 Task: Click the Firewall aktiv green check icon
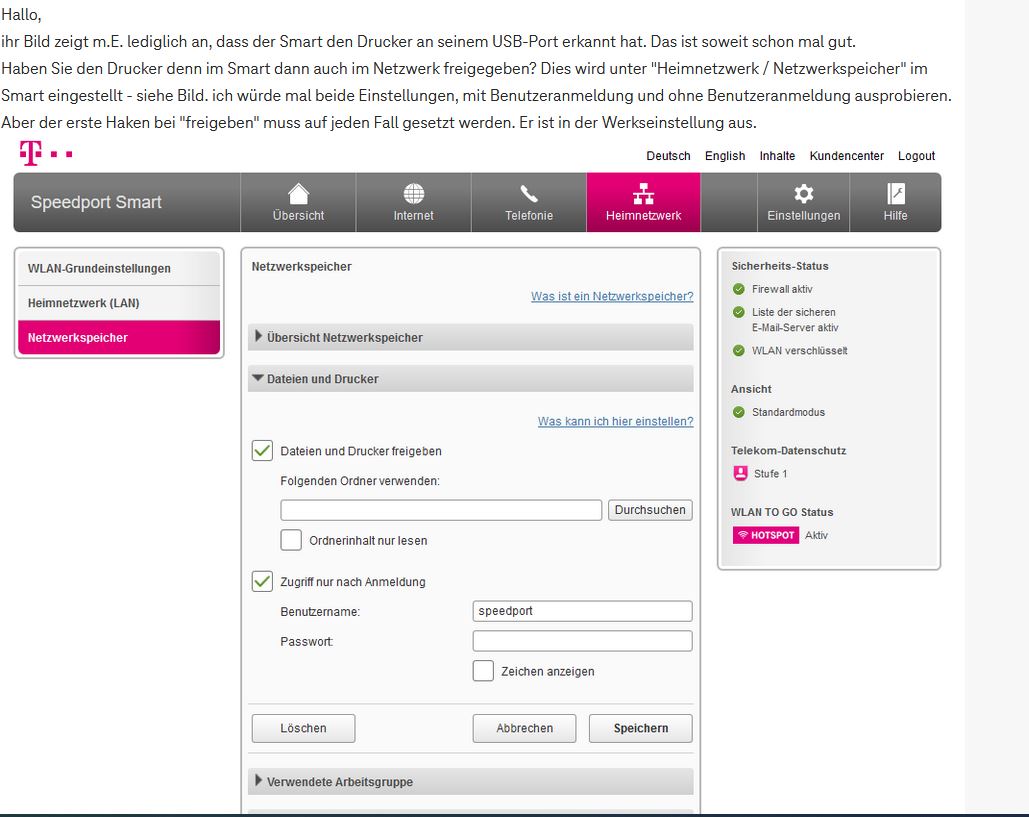739,289
